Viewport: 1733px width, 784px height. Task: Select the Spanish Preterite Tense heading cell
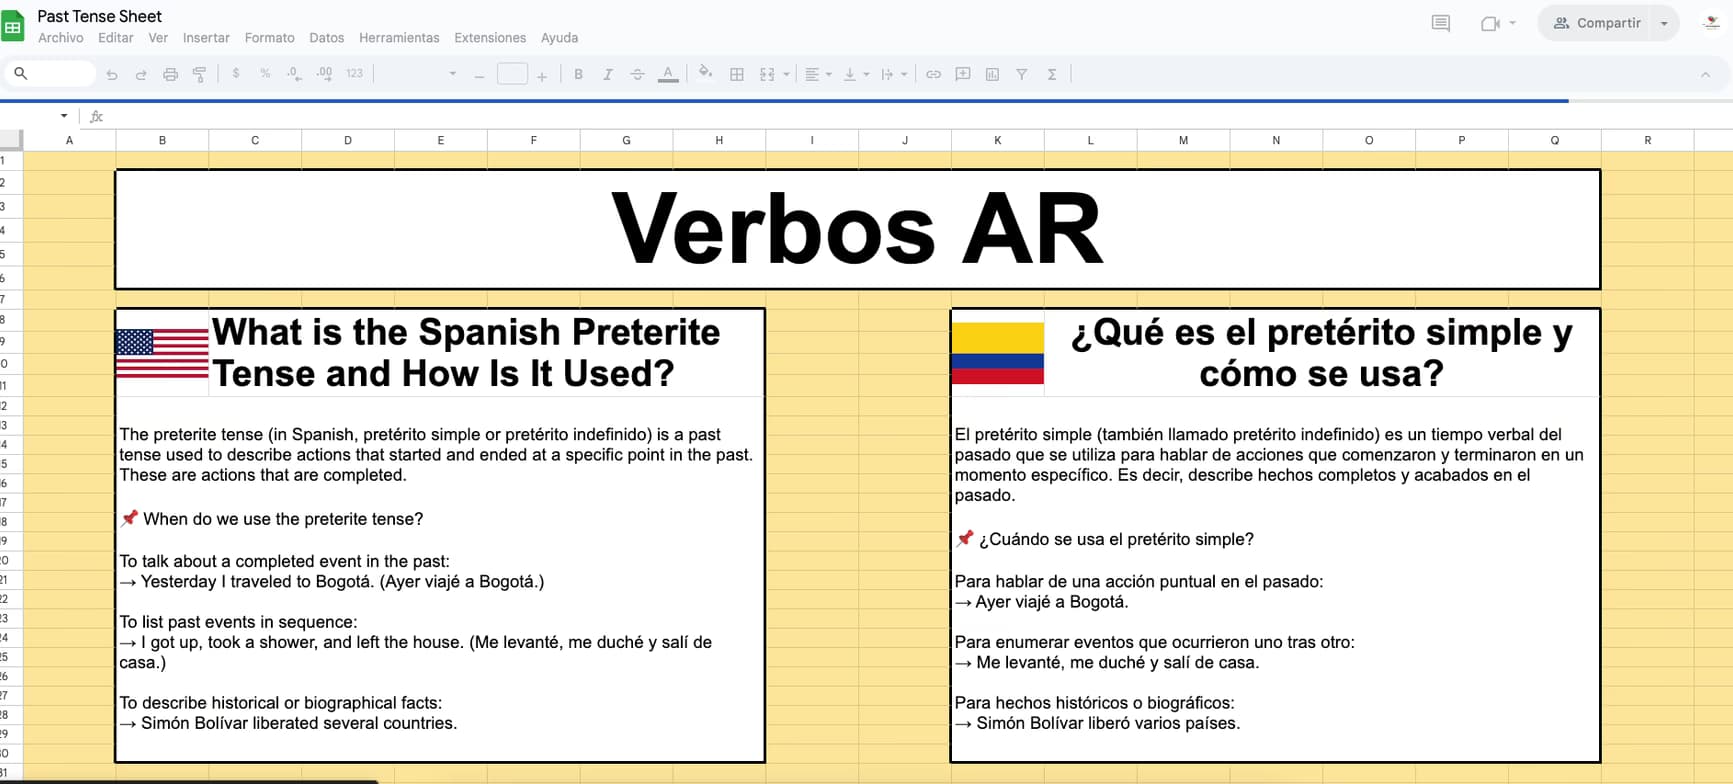click(x=487, y=353)
